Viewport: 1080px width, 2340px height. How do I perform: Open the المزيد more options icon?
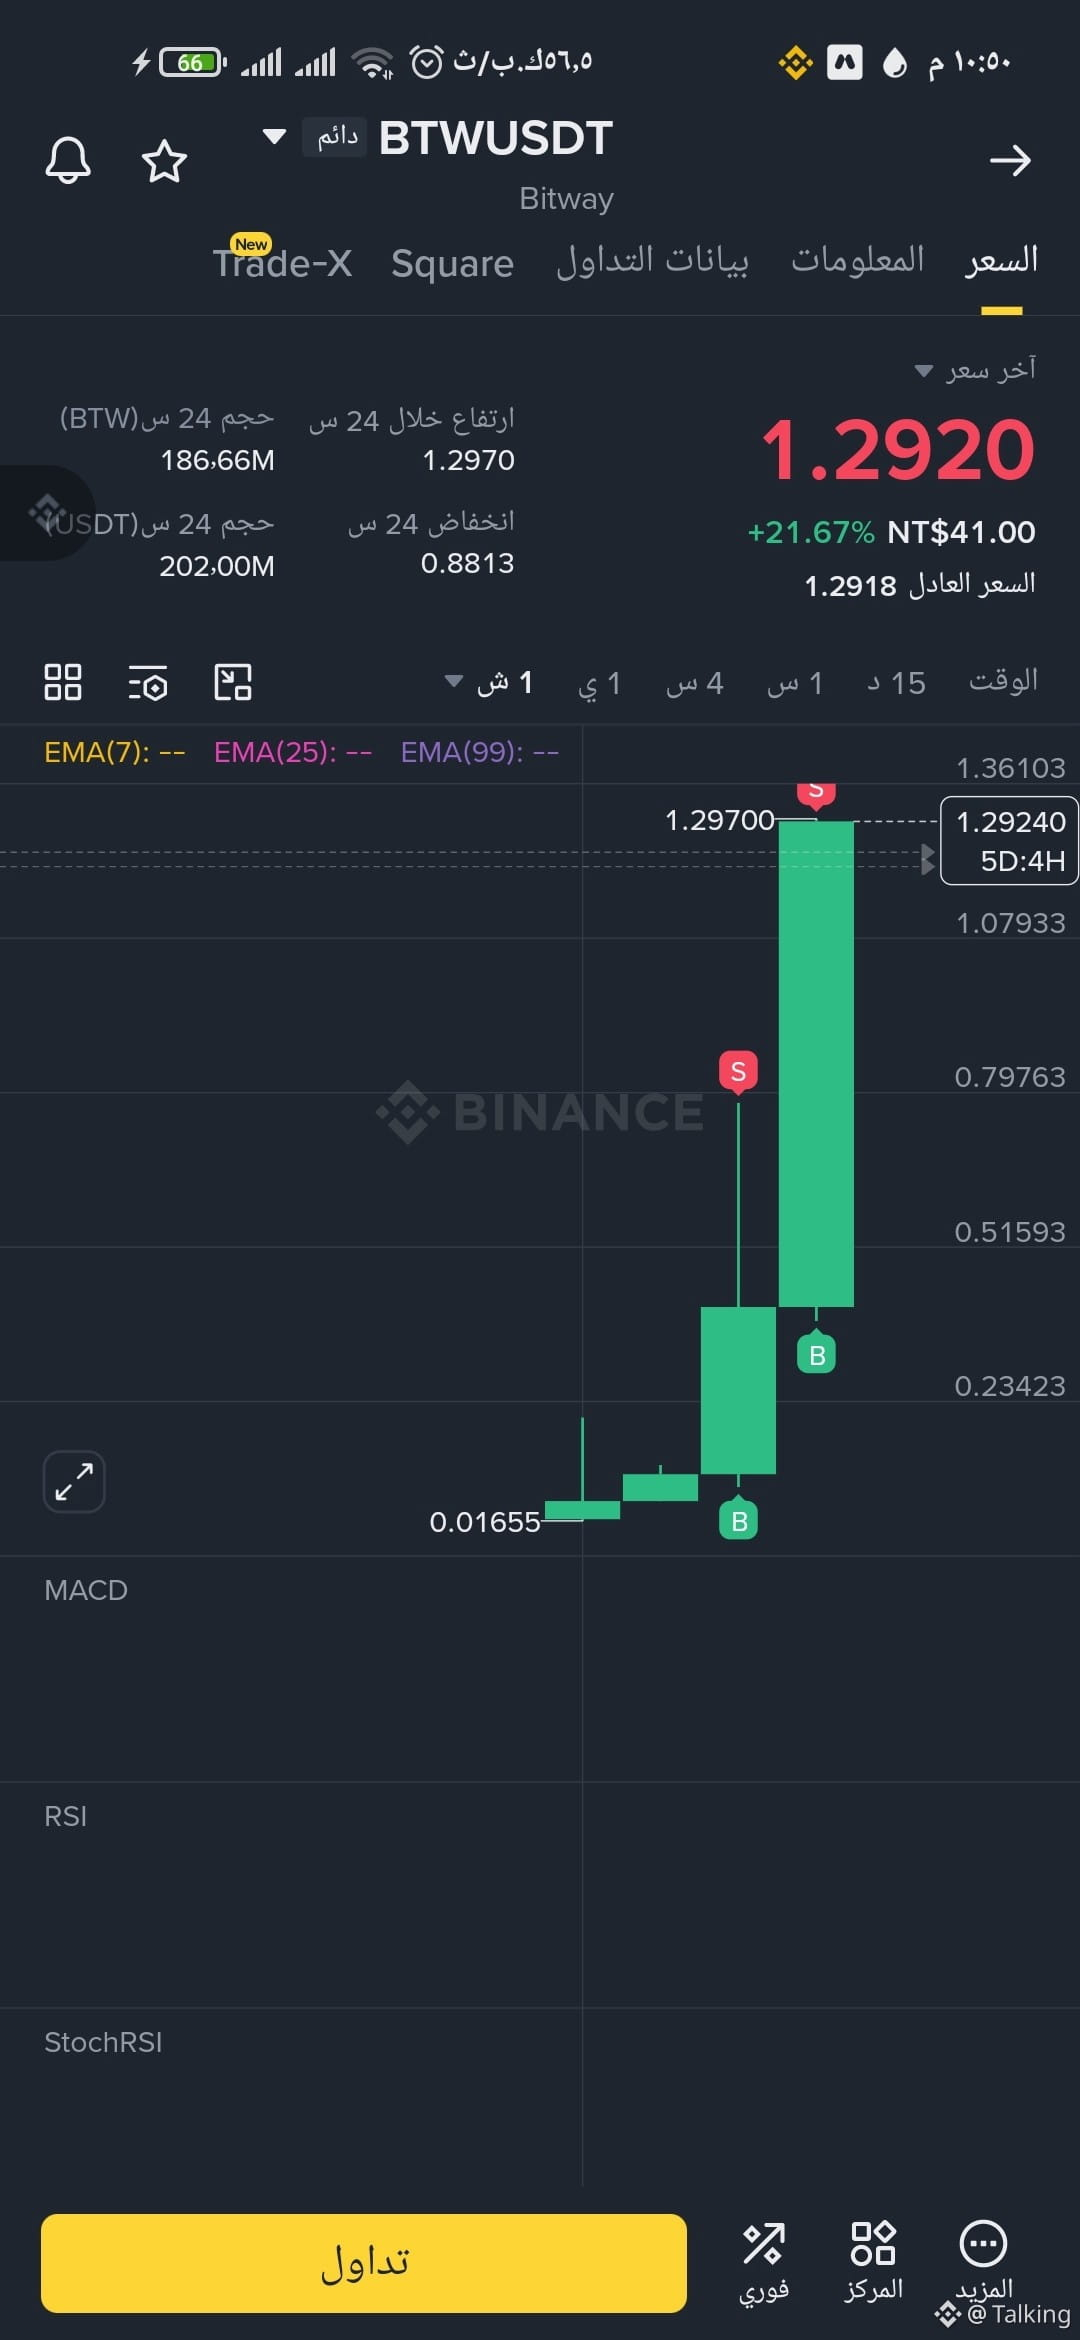pyautogui.click(x=984, y=2260)
